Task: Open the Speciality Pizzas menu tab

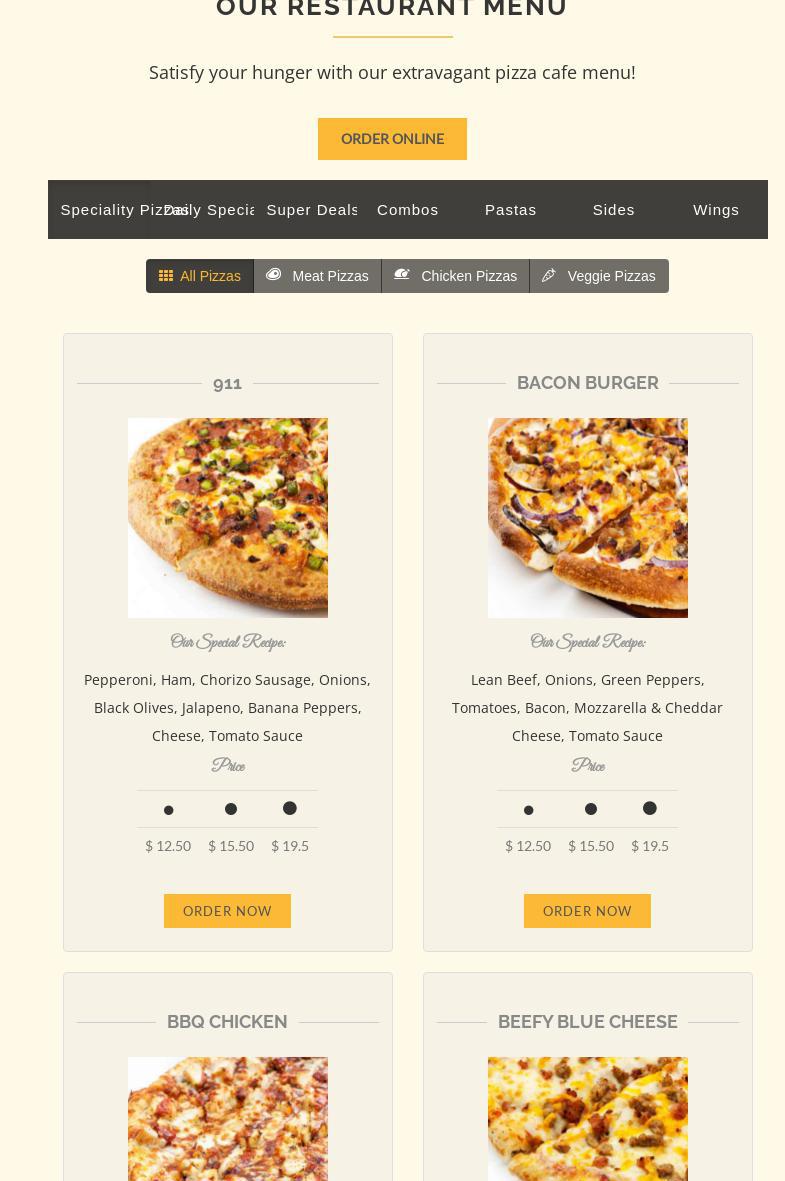Action: pyautogui.click(x=99, y=209)
